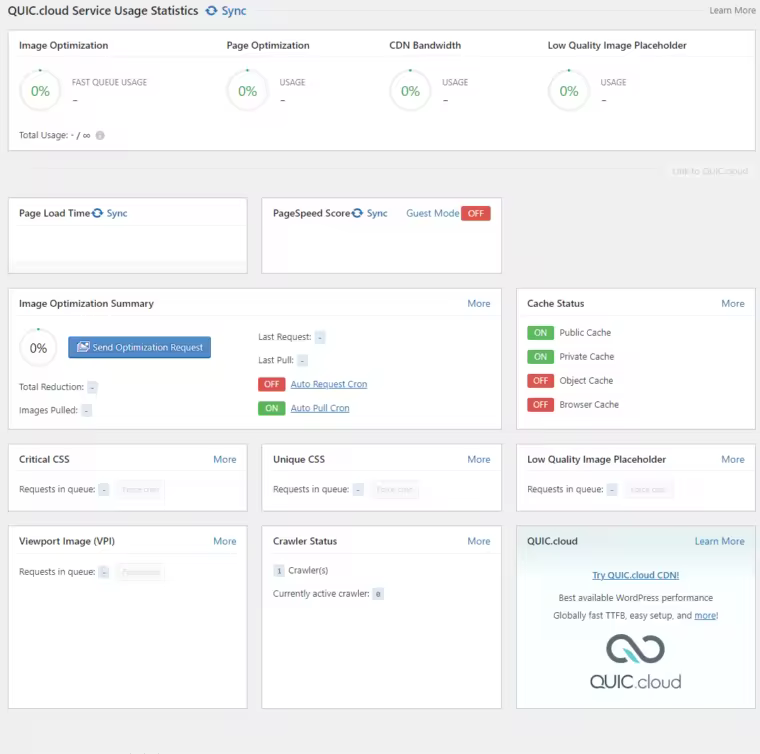
Task: Click Force cron in Critical CSS
Action: [x=141, y=489]
